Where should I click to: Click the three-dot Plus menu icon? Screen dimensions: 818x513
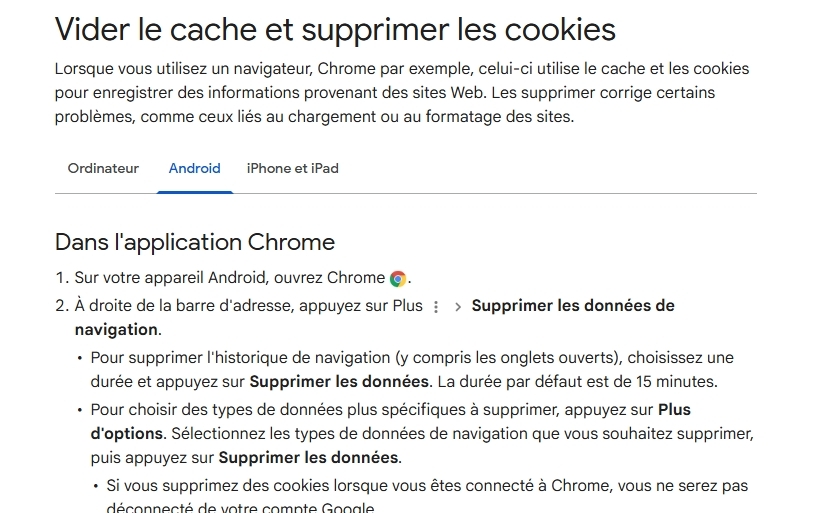pos(436,307)
